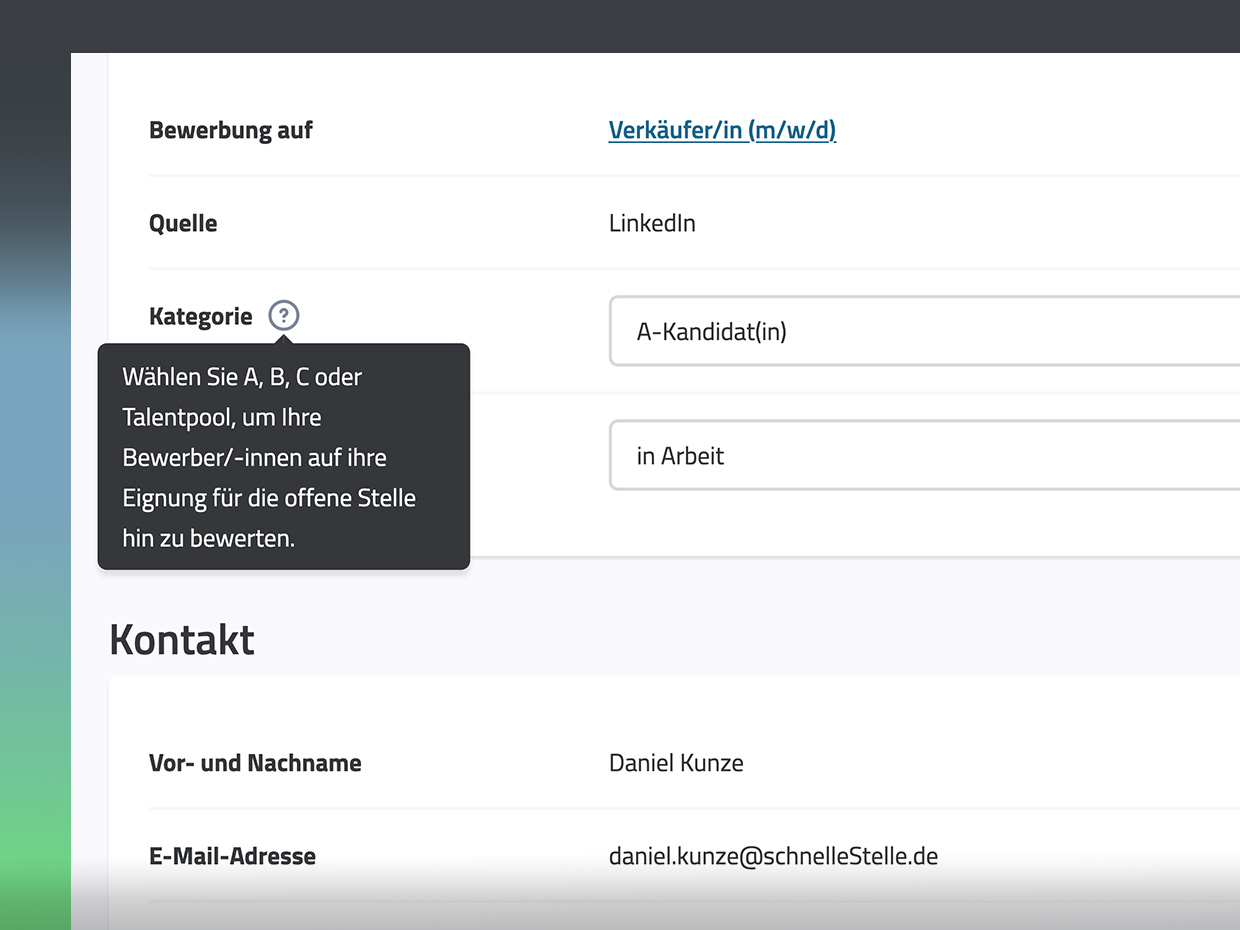Click the 'Quelle' field label
Viewport: 1240px width, 930px height.
(183, 223)
